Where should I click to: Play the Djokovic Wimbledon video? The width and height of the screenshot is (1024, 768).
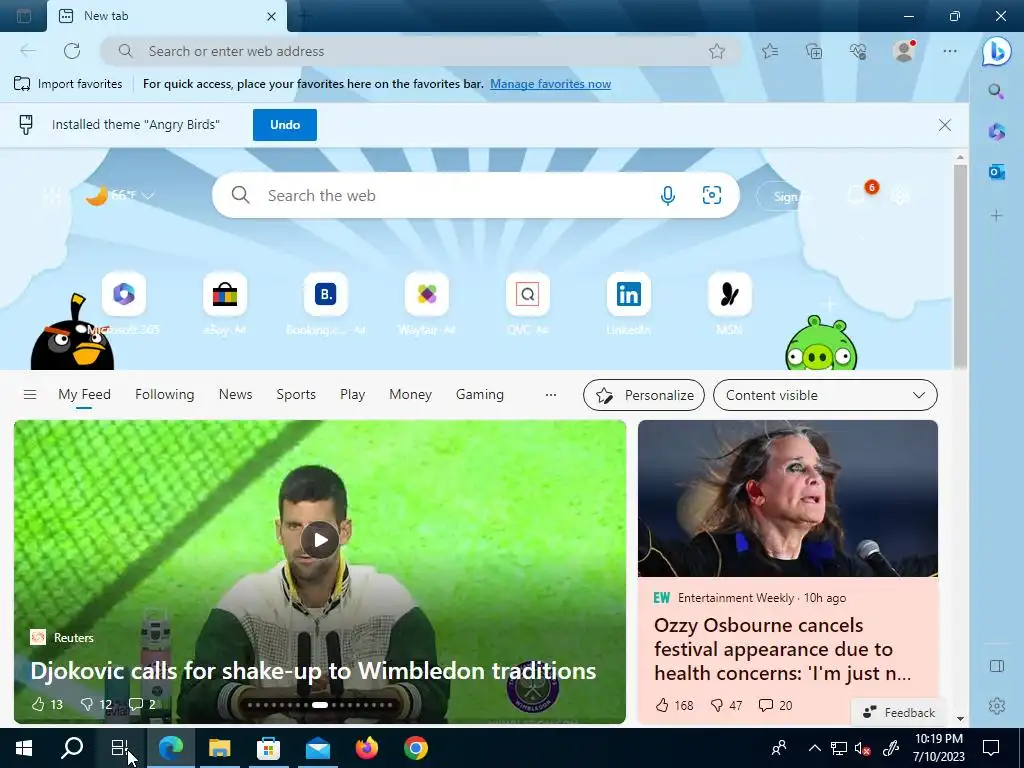[319, 539]
